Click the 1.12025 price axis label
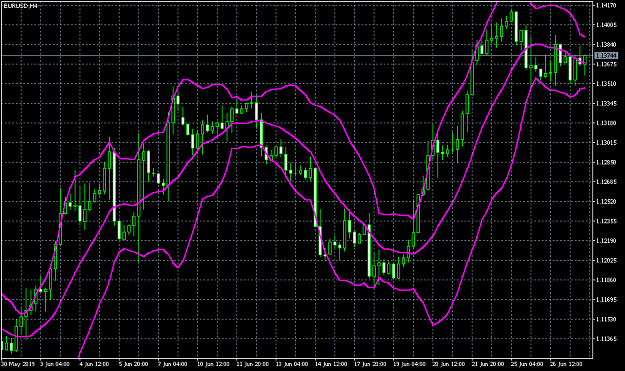625x371 pixels. click(x=606, y=261)
